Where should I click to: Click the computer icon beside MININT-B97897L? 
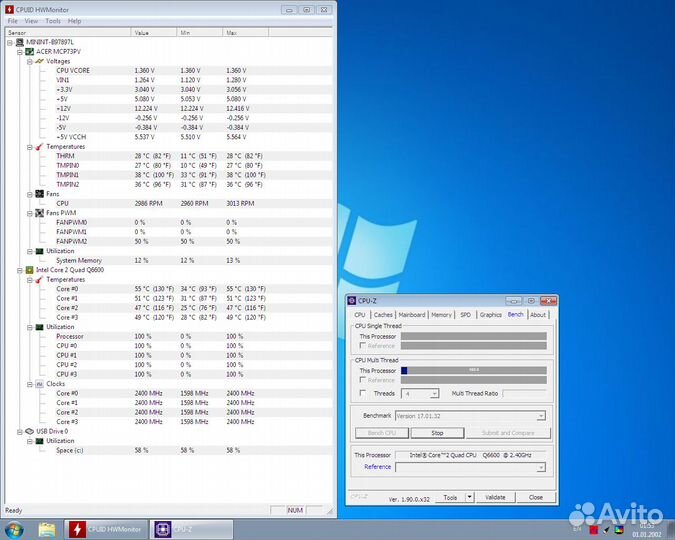(x=19, y=42)
